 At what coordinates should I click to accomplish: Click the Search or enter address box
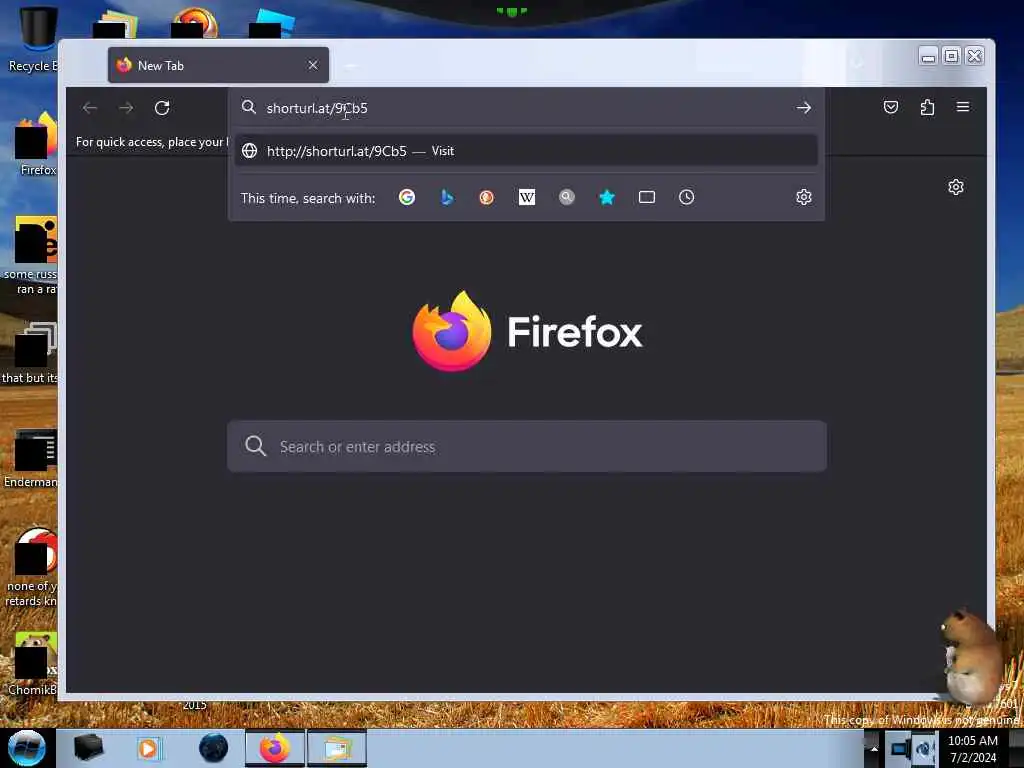point(527,447)
